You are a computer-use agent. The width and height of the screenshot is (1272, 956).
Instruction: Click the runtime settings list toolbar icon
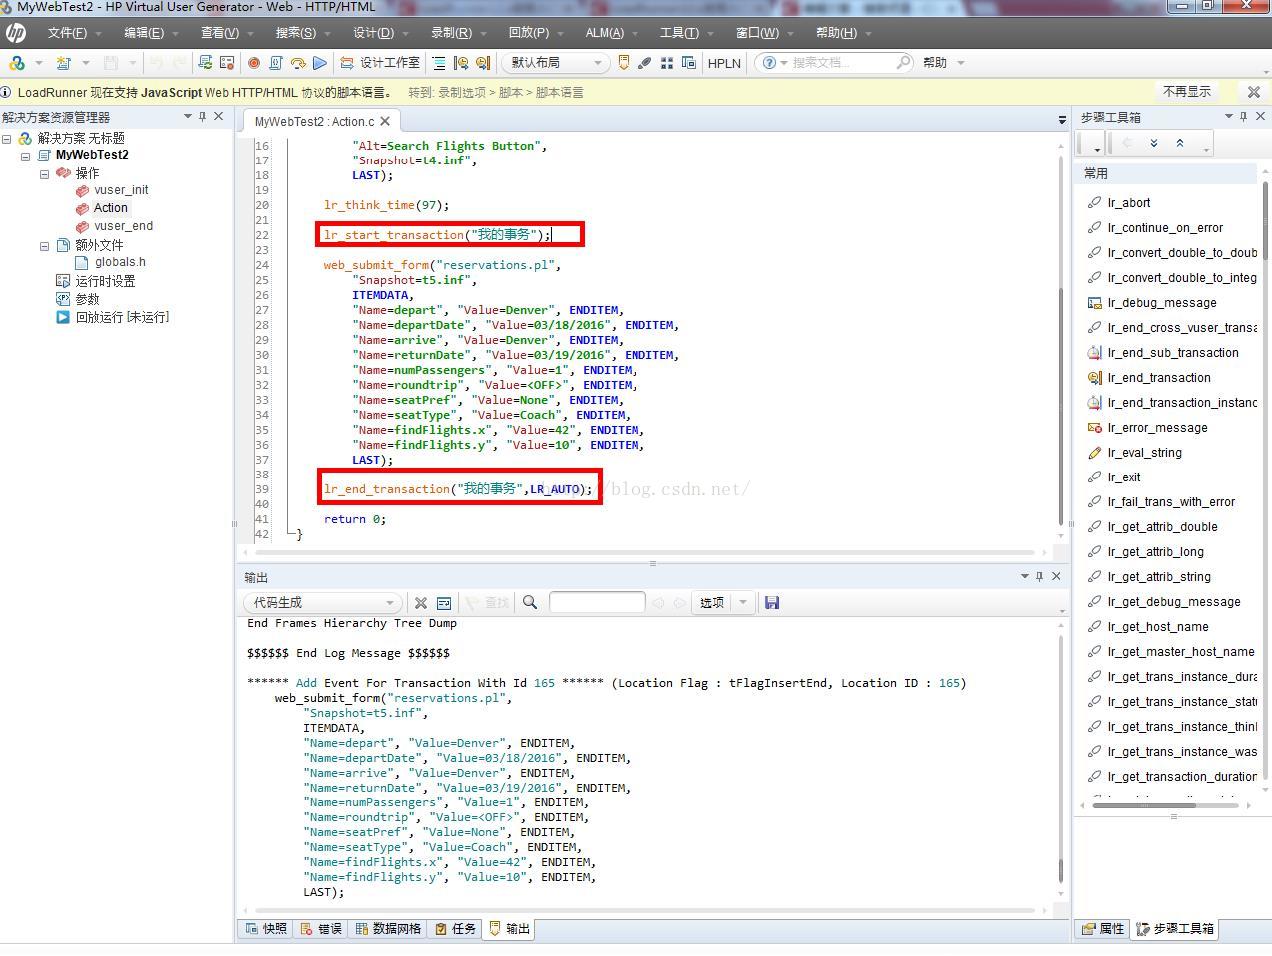pyautogui.click(x=438, y=62)
